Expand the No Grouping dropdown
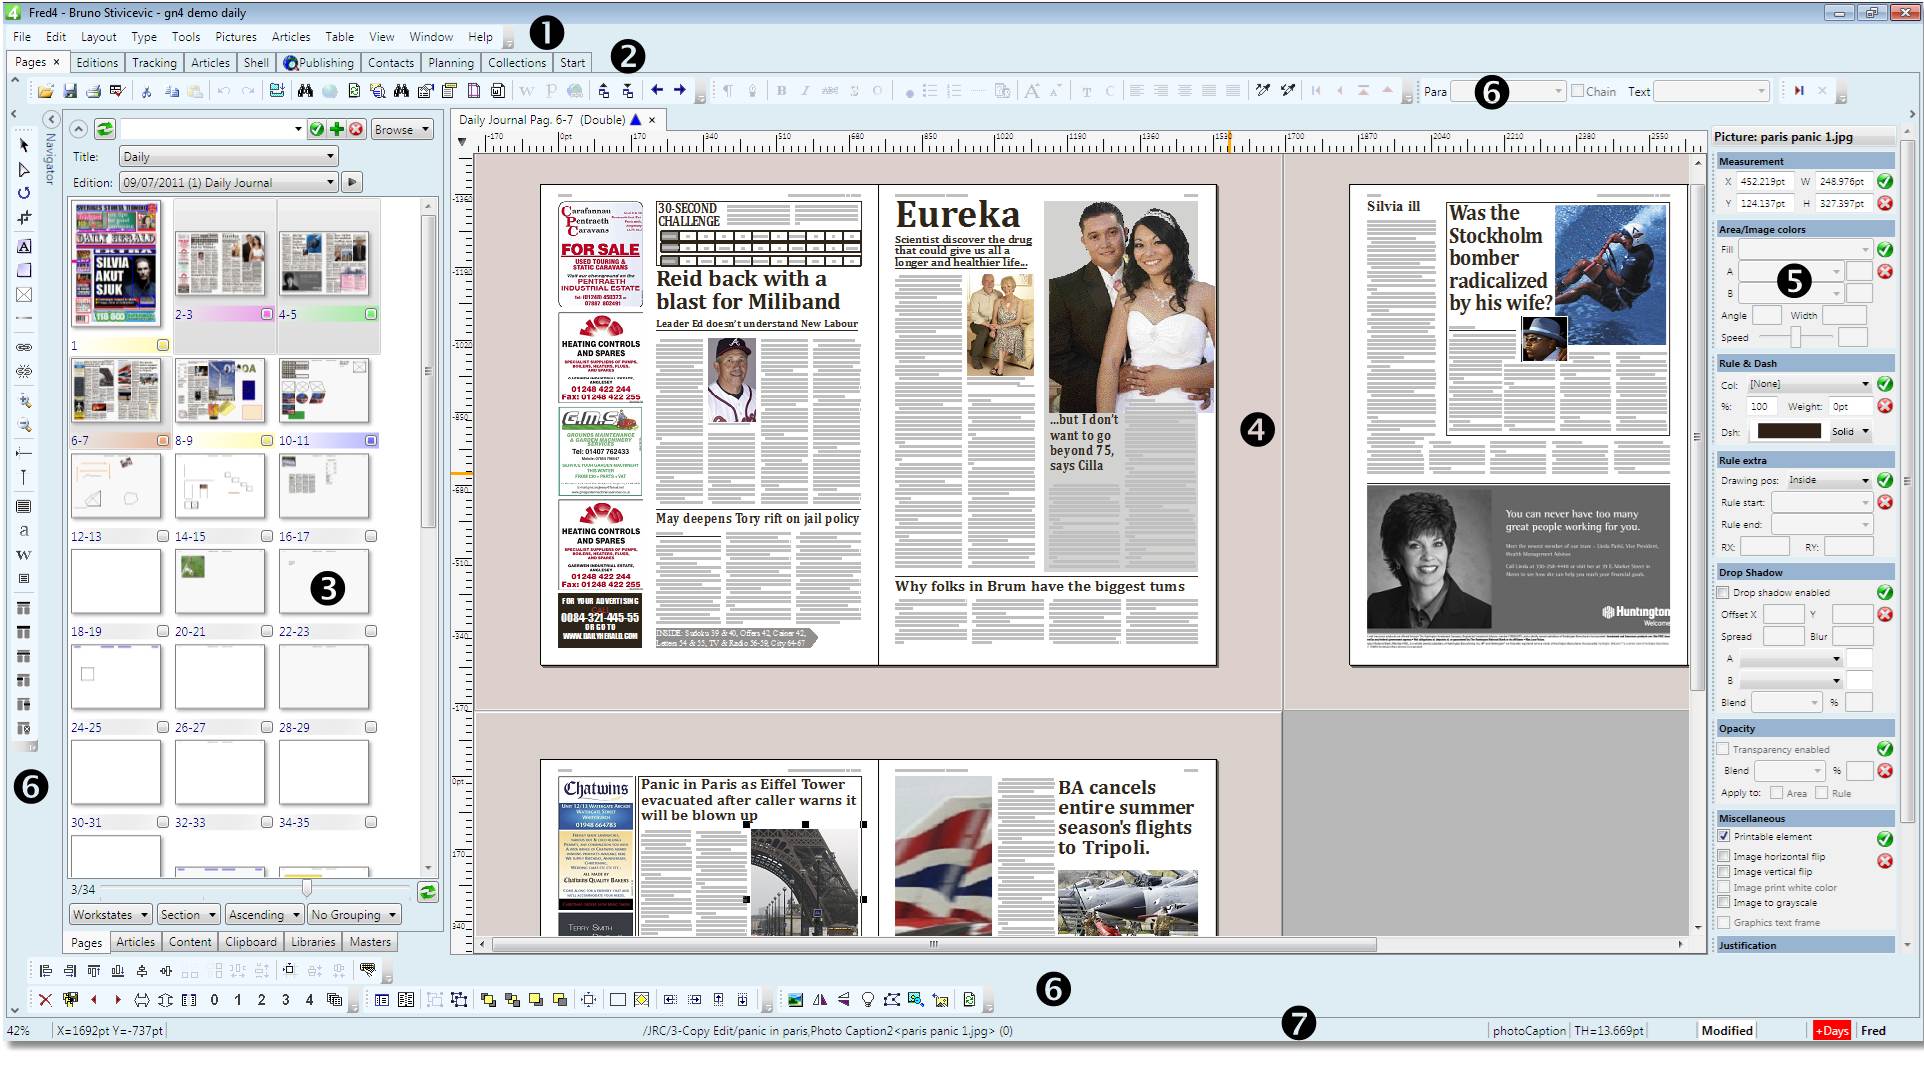The height and width of the screenshot is (1066, 1924). tap(353, 914)
